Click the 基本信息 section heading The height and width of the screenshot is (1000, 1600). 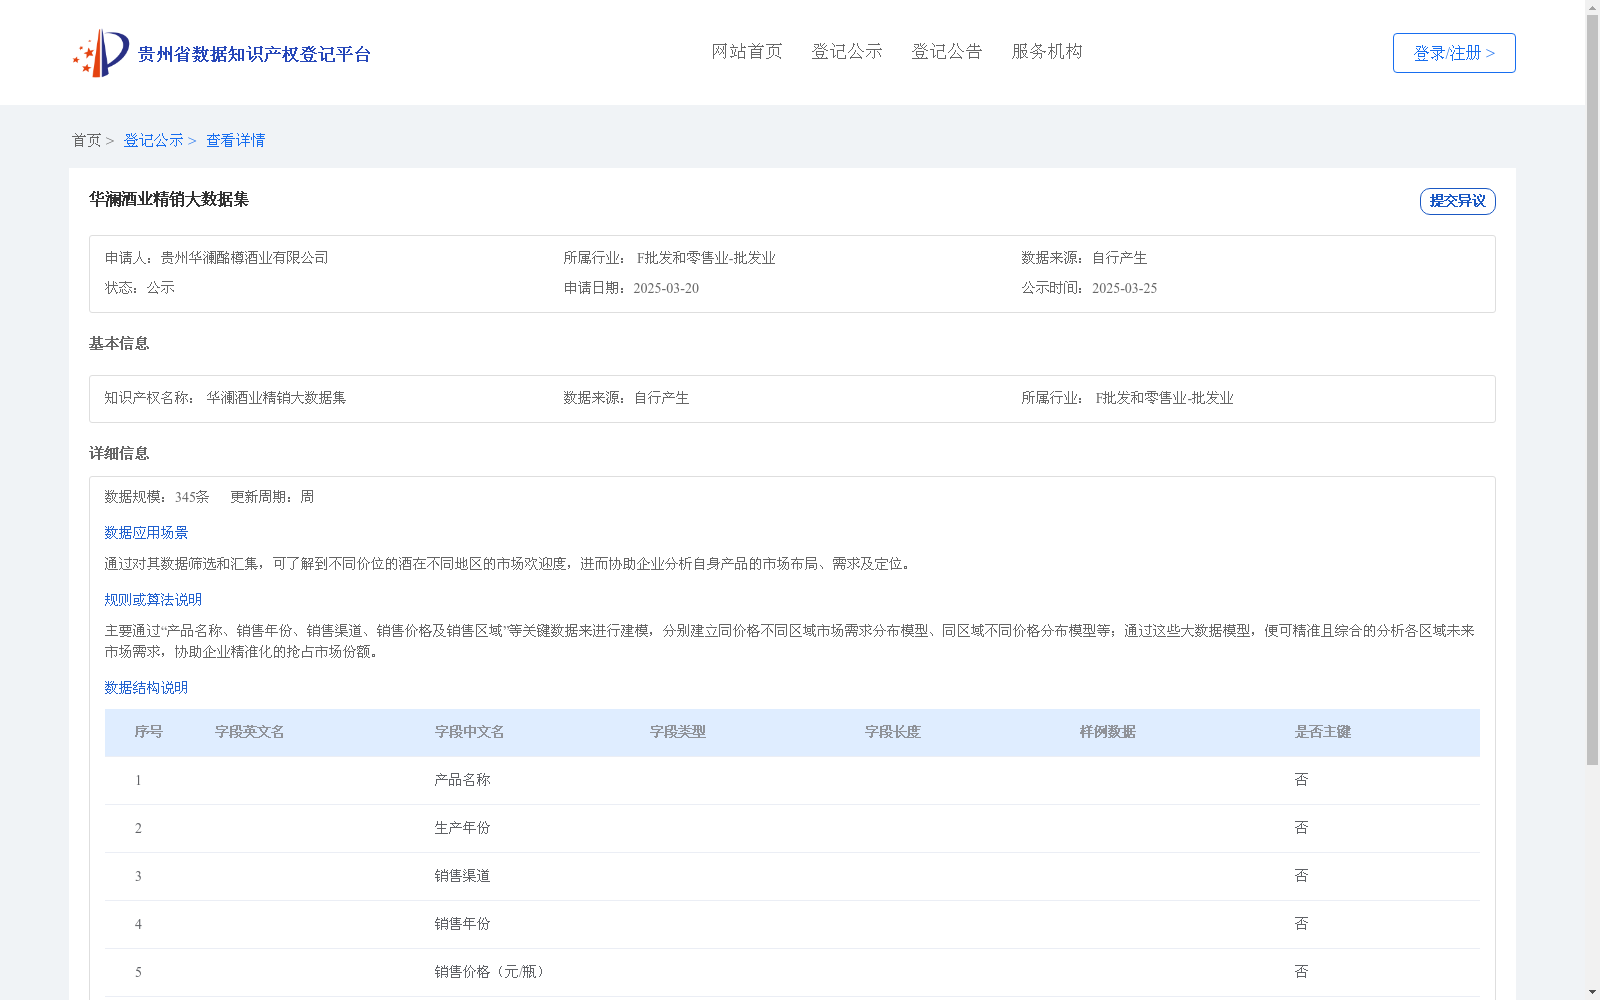[119, 343]
